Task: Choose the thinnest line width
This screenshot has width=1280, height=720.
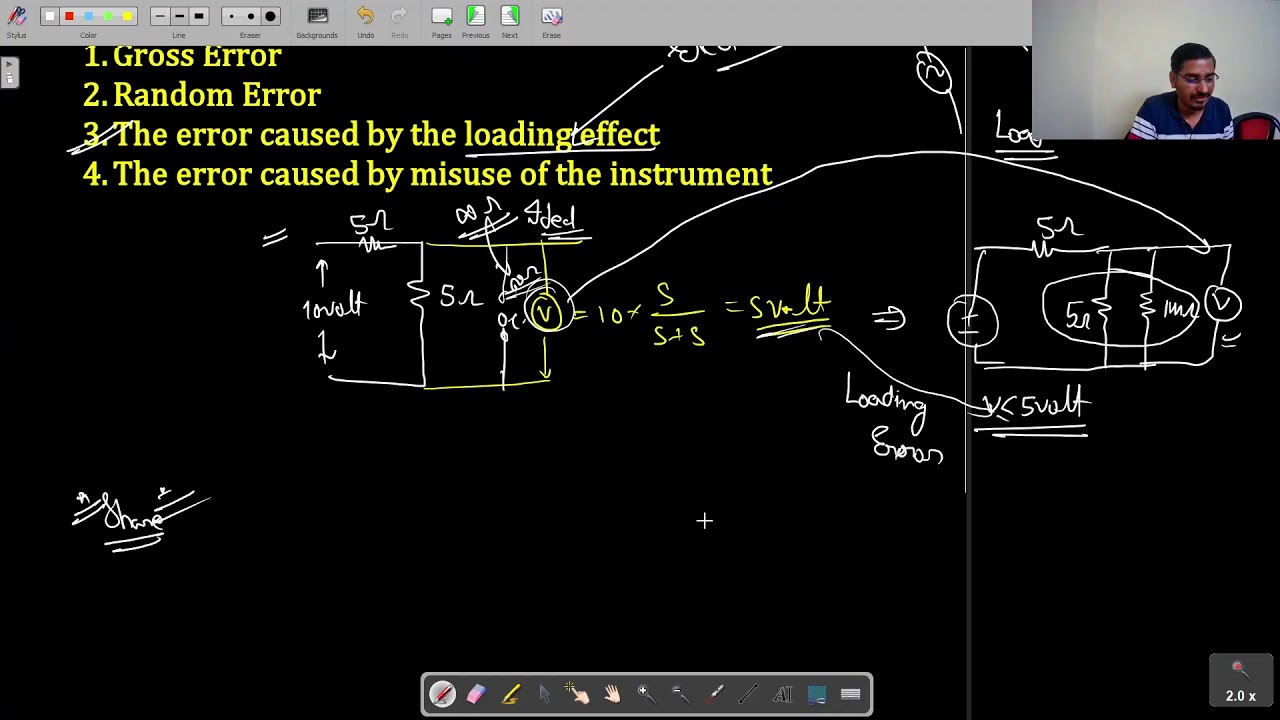Action: 159,16
